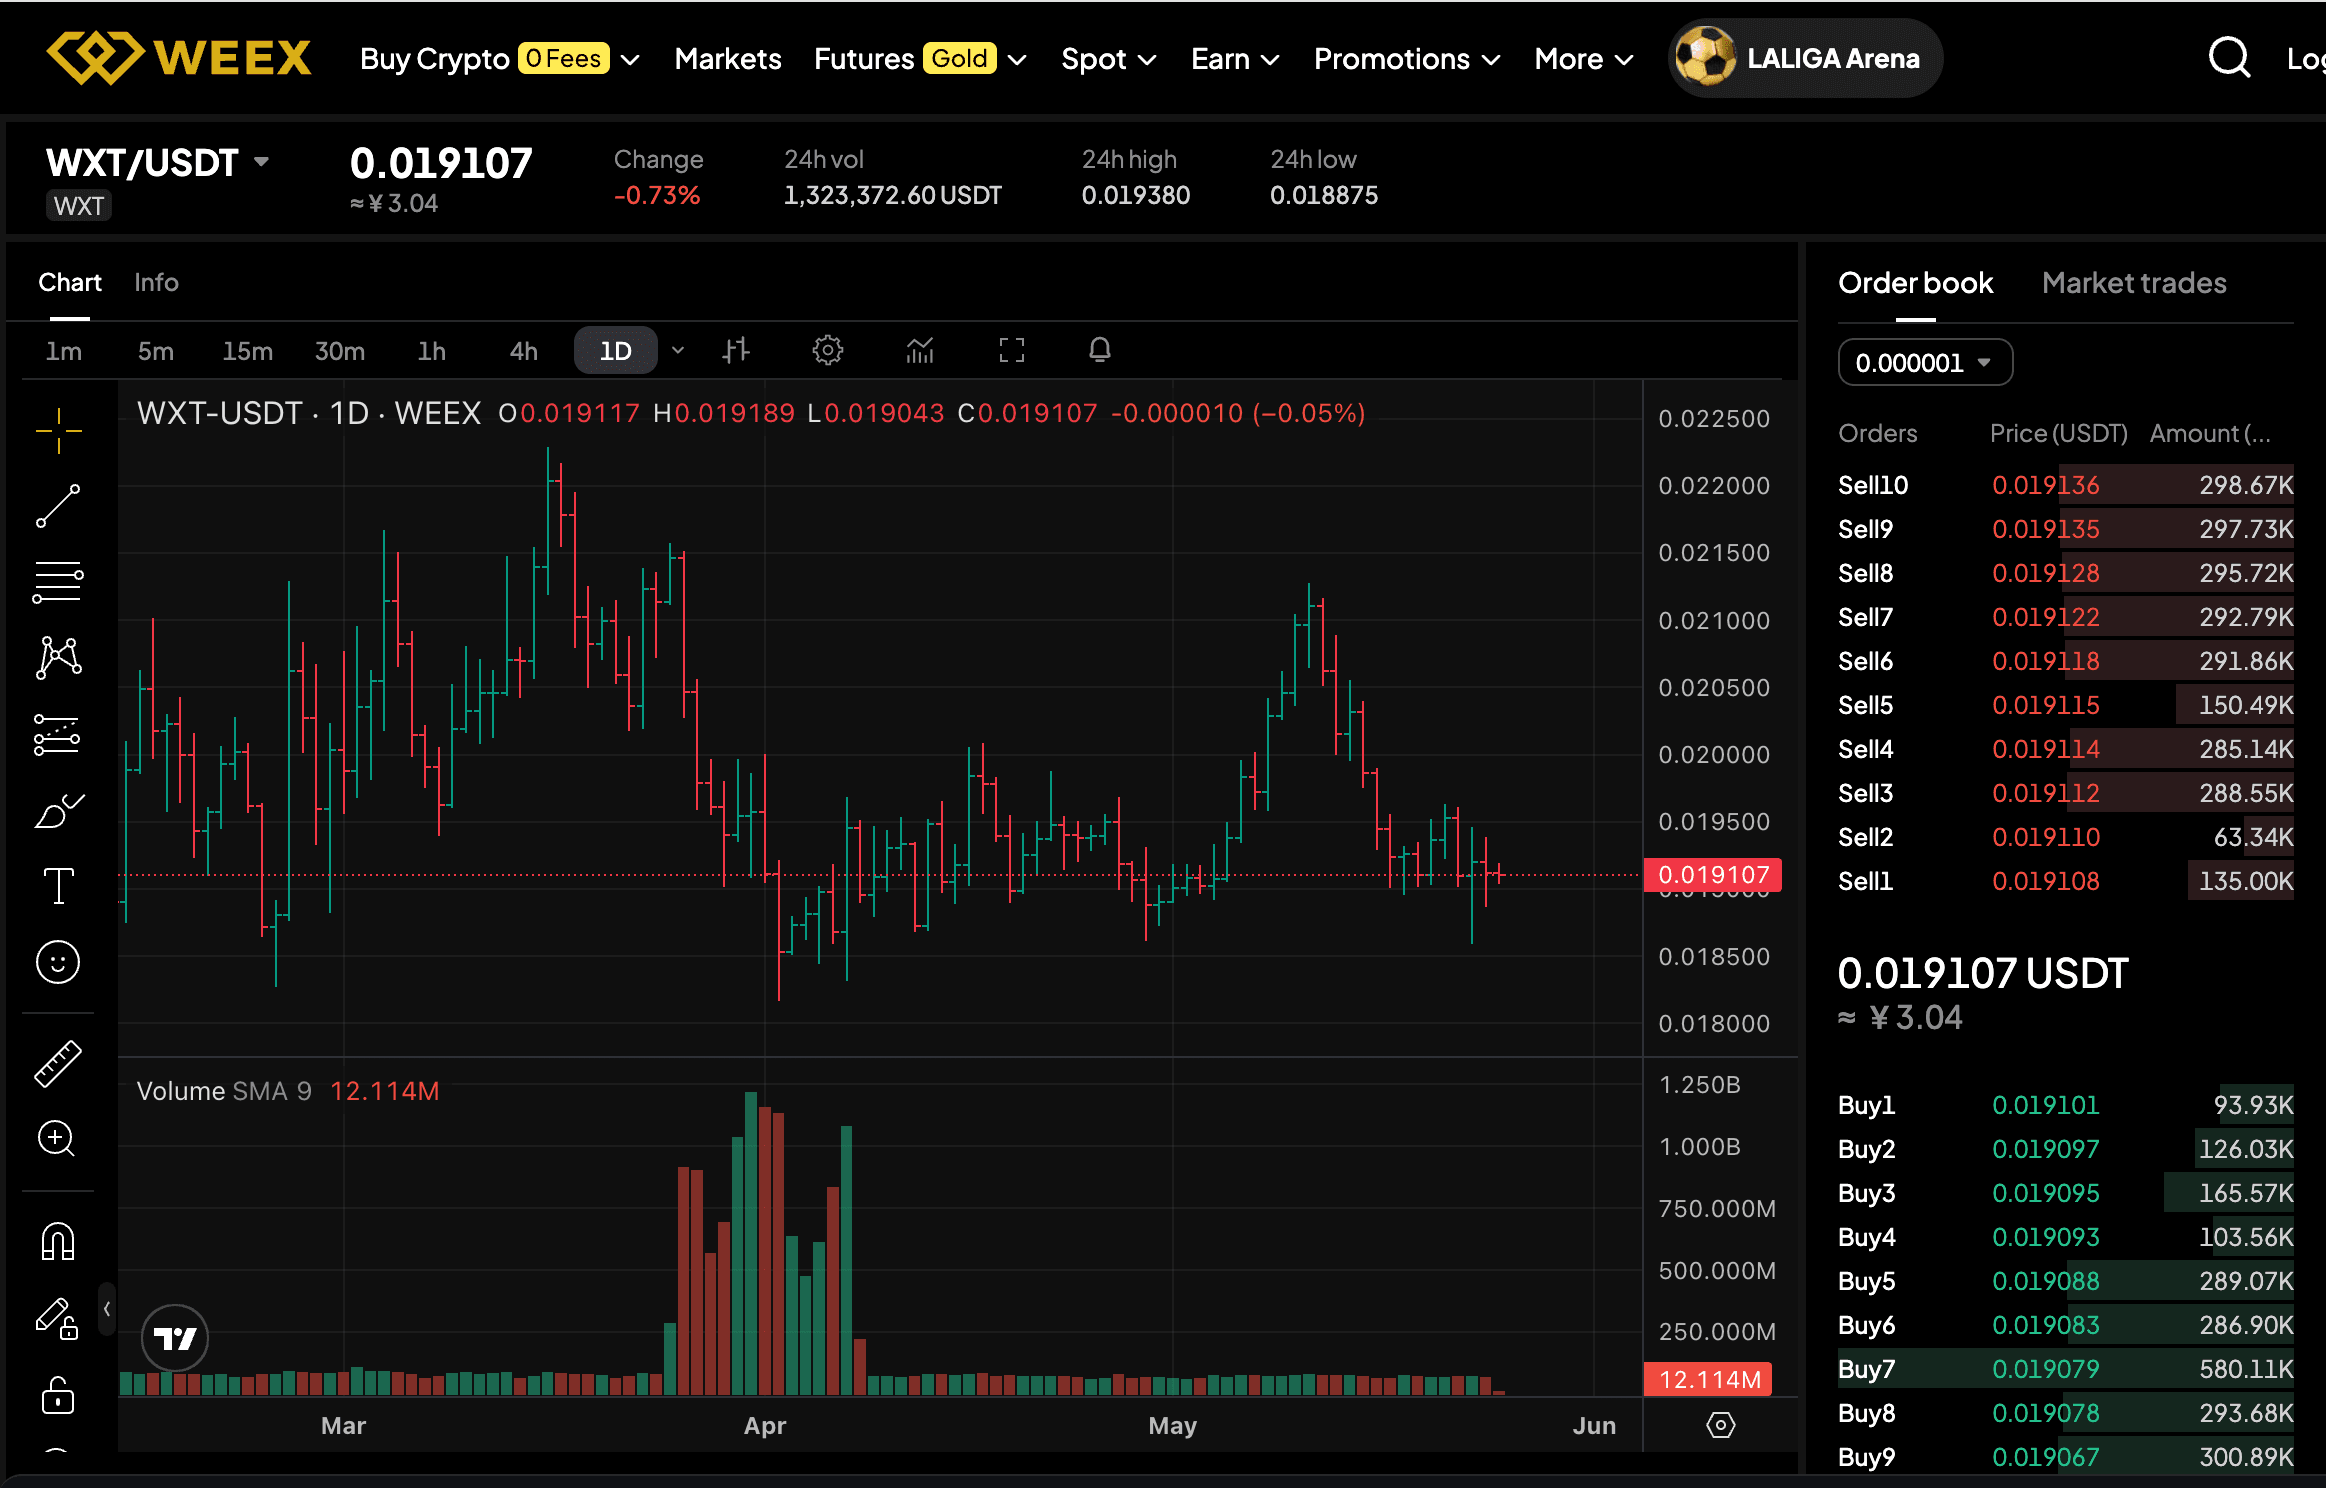2326x1488 pixels.
Task: Click the current price label 0.019107 on axis
Action: (1713, 875)
